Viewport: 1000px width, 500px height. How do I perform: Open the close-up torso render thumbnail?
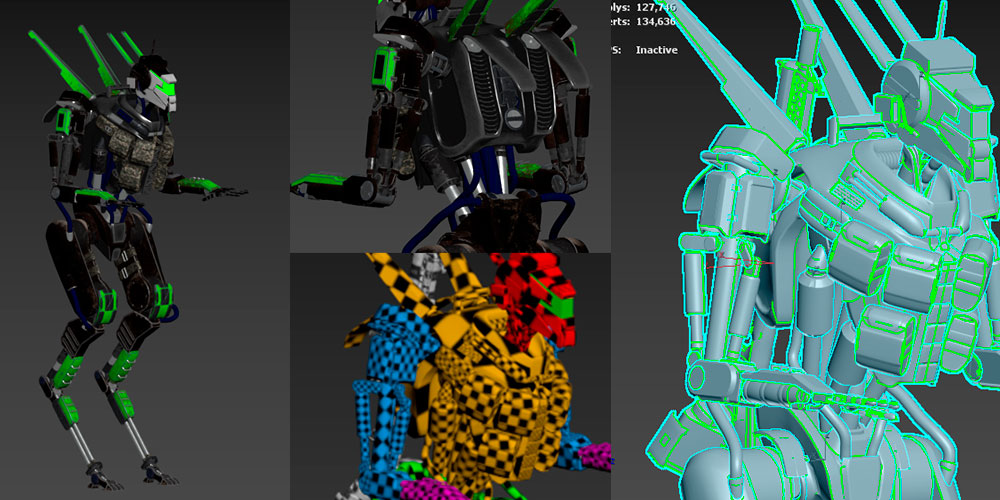click(x=450, y=125)
